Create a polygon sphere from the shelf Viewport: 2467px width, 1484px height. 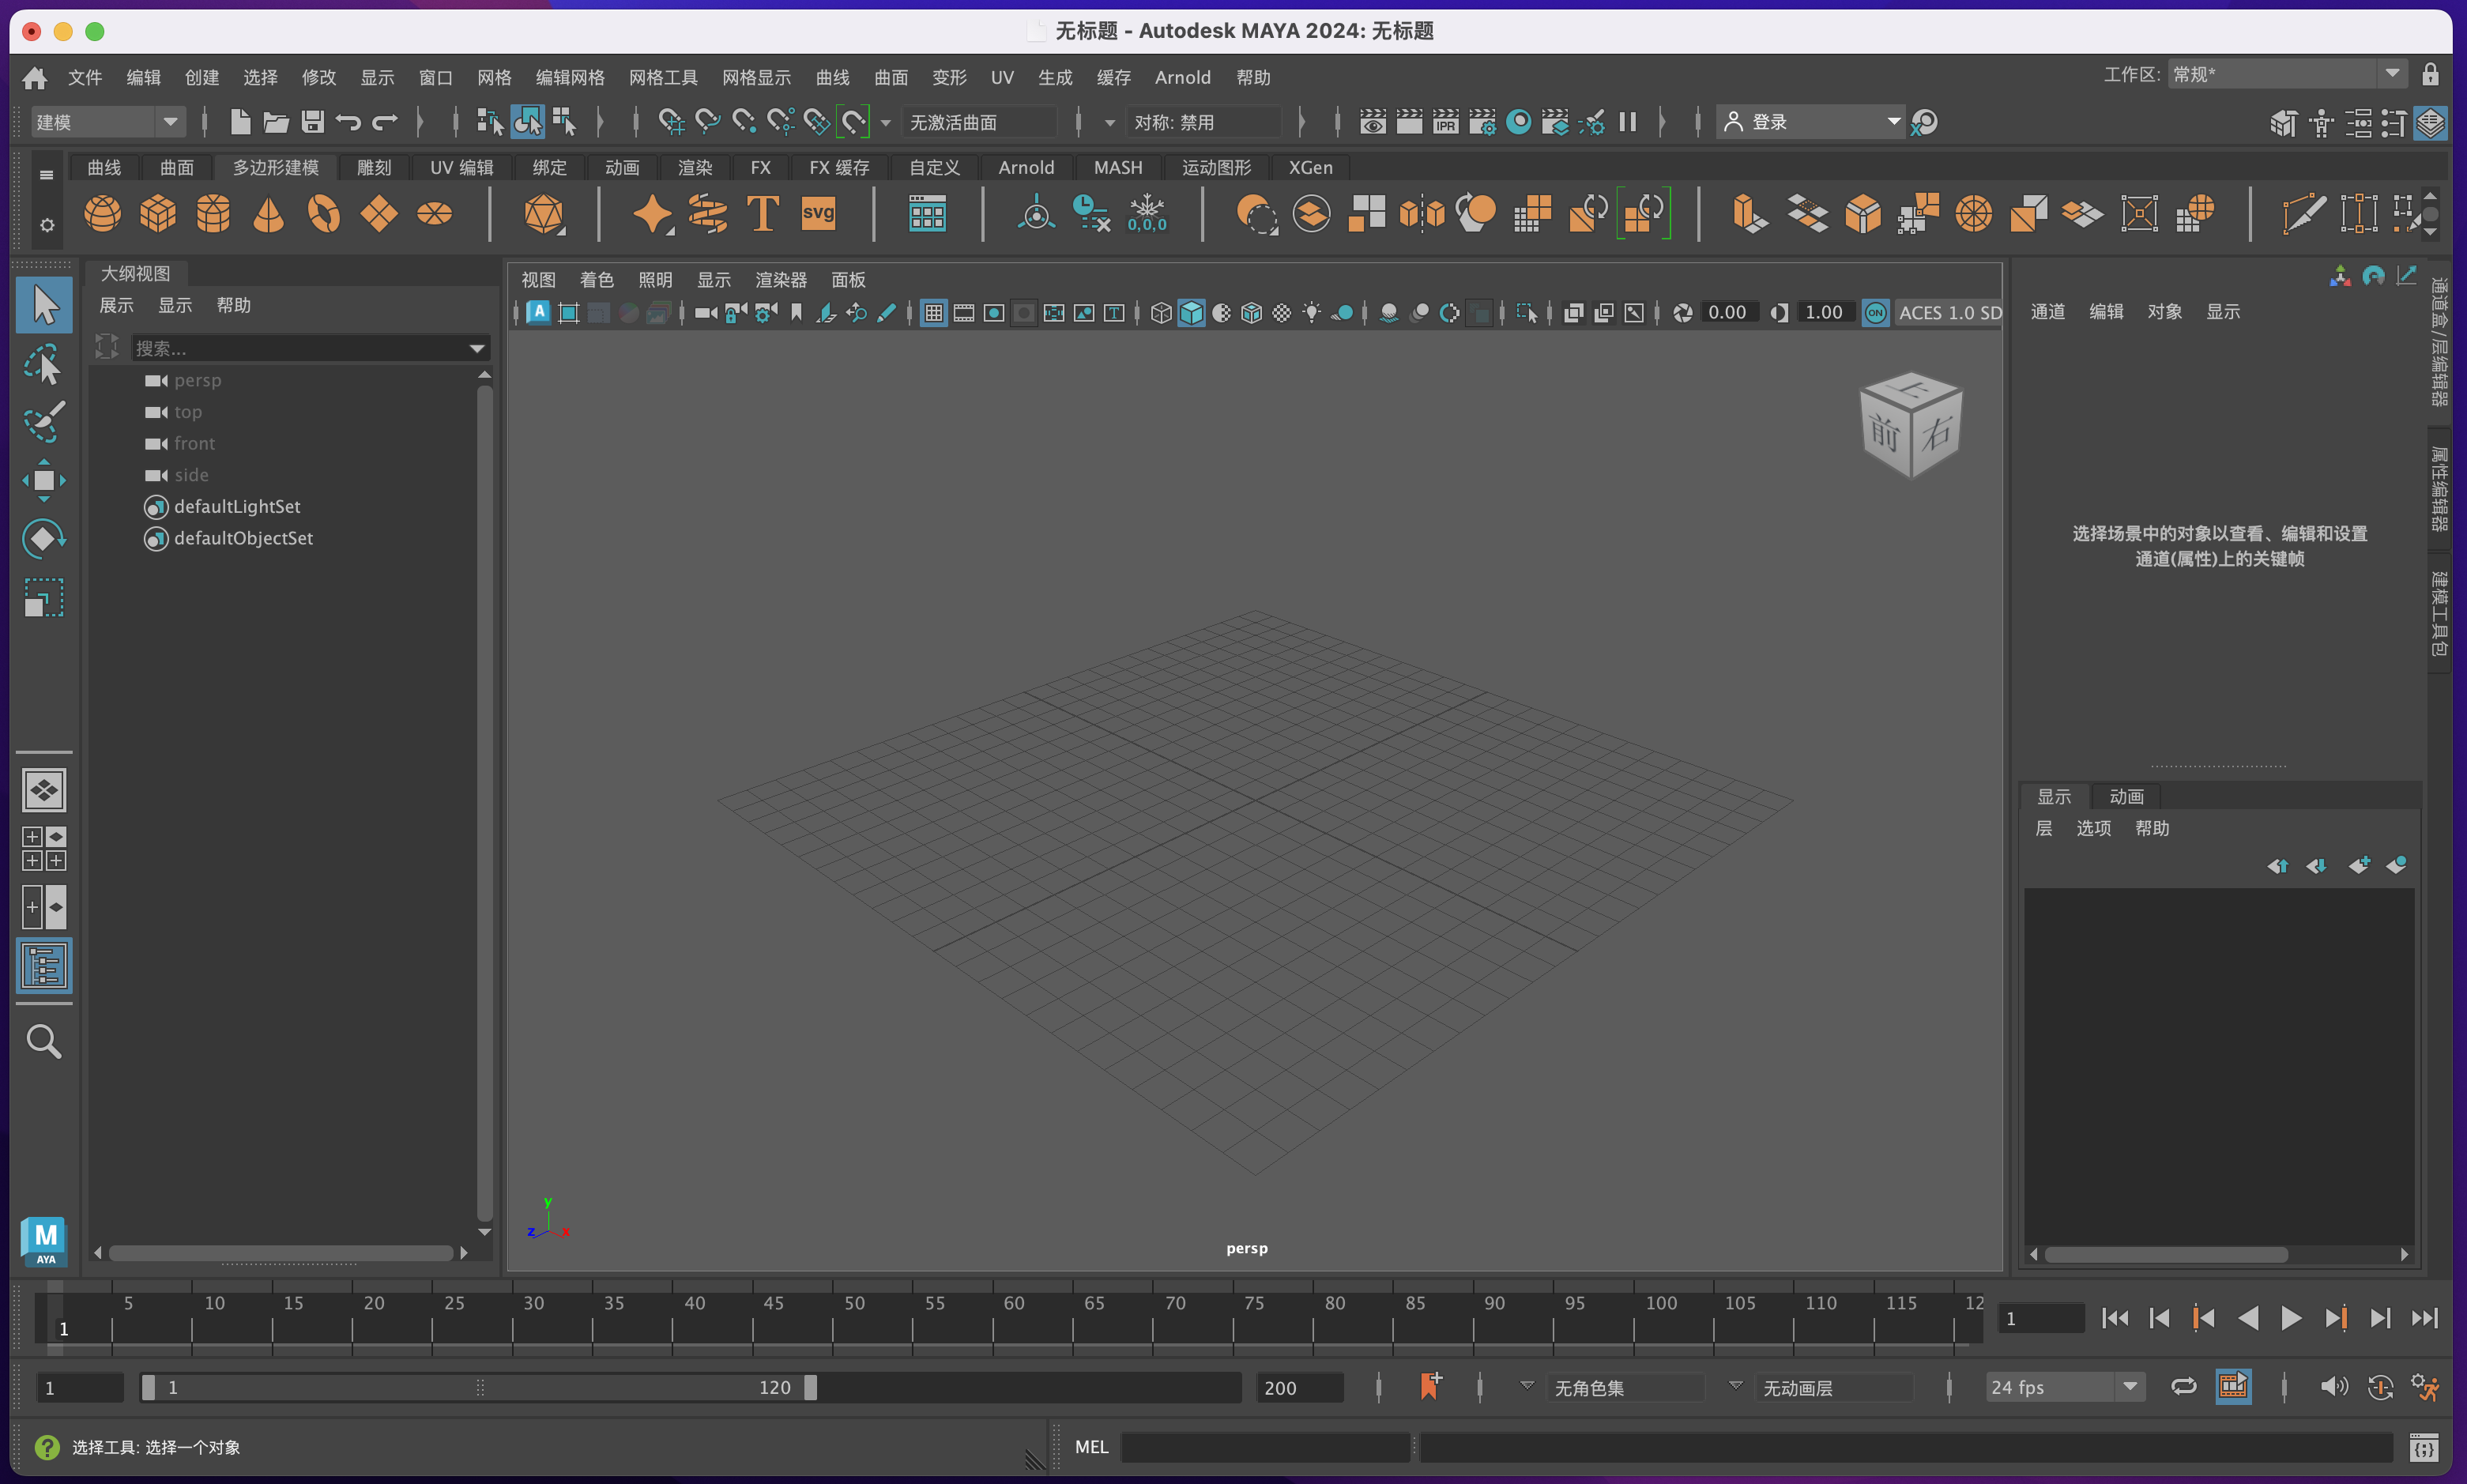102,213
